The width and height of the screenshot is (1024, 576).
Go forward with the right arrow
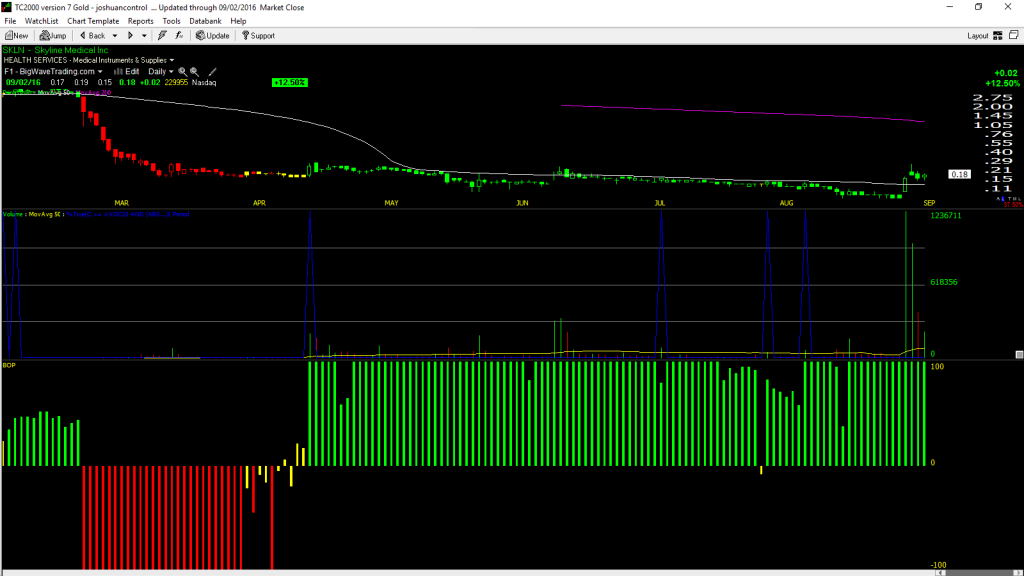(x=131, y=36)
